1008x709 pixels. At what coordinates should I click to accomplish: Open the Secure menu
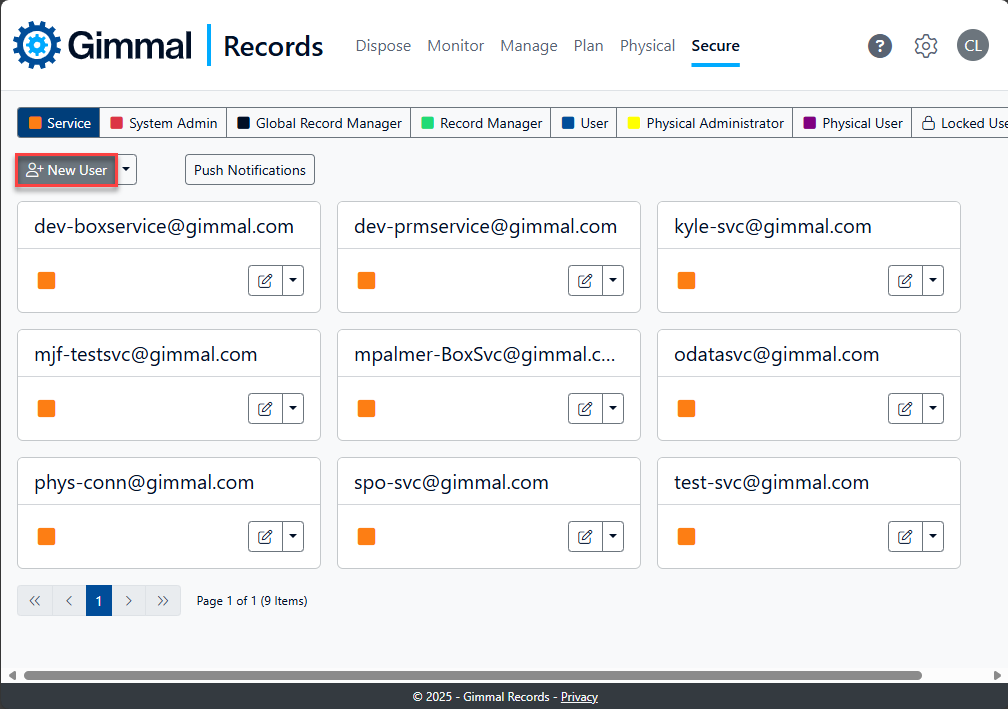716,46
